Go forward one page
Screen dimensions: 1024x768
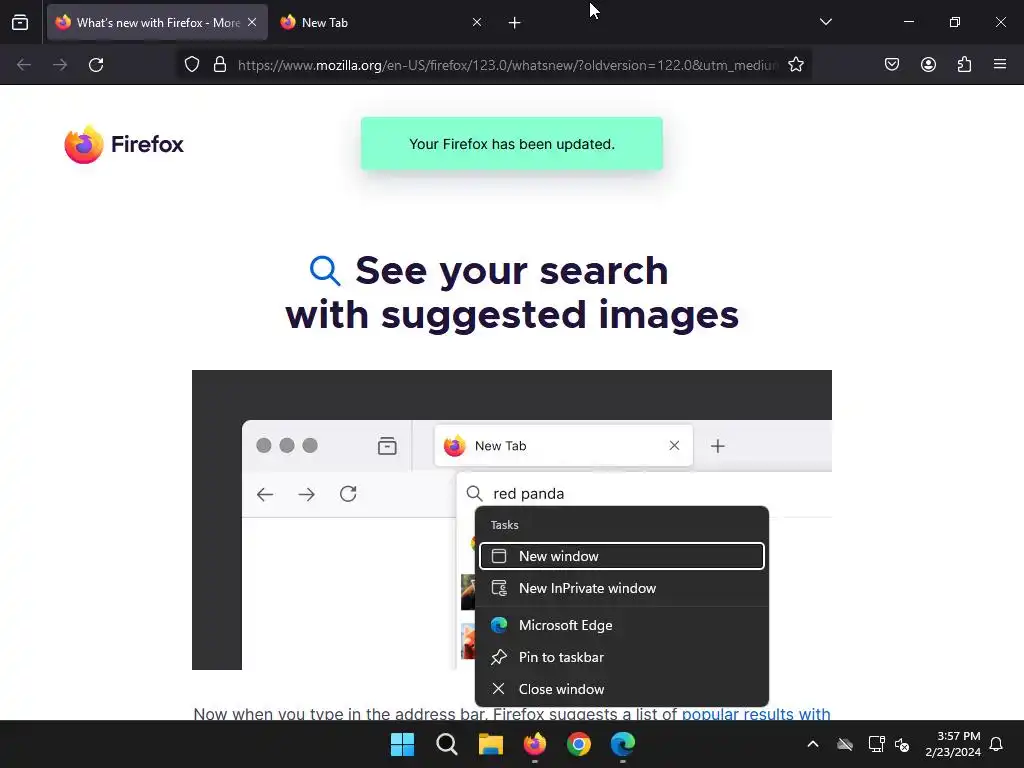[60, 65]
